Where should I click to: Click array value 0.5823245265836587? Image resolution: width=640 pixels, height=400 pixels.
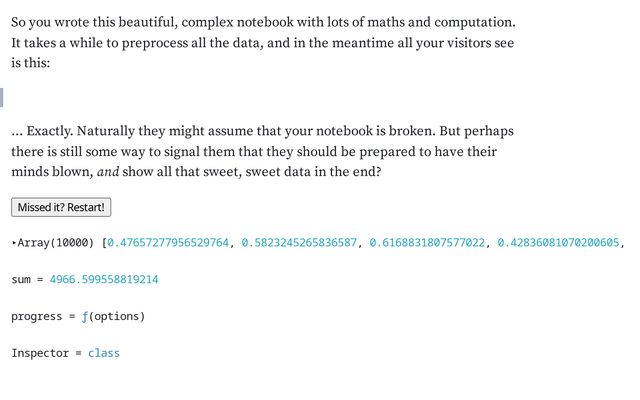tap(299, 243)
